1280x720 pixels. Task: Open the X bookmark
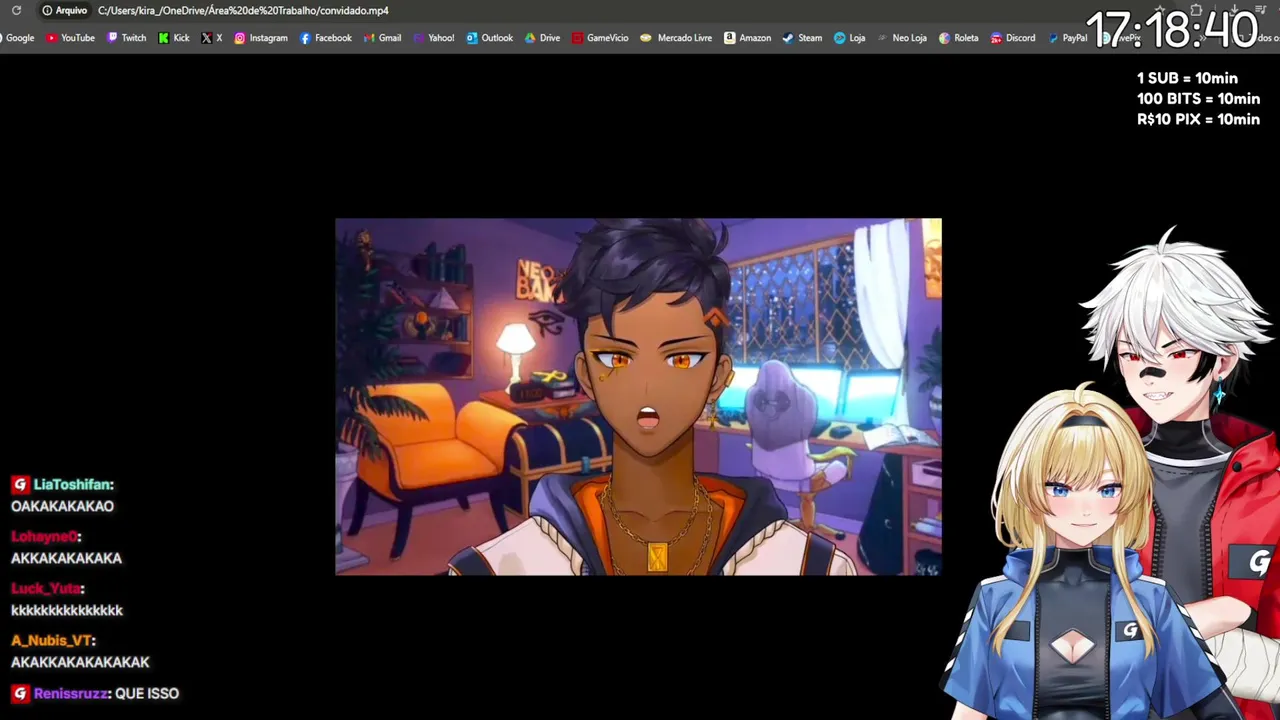[x=211, y=38]
